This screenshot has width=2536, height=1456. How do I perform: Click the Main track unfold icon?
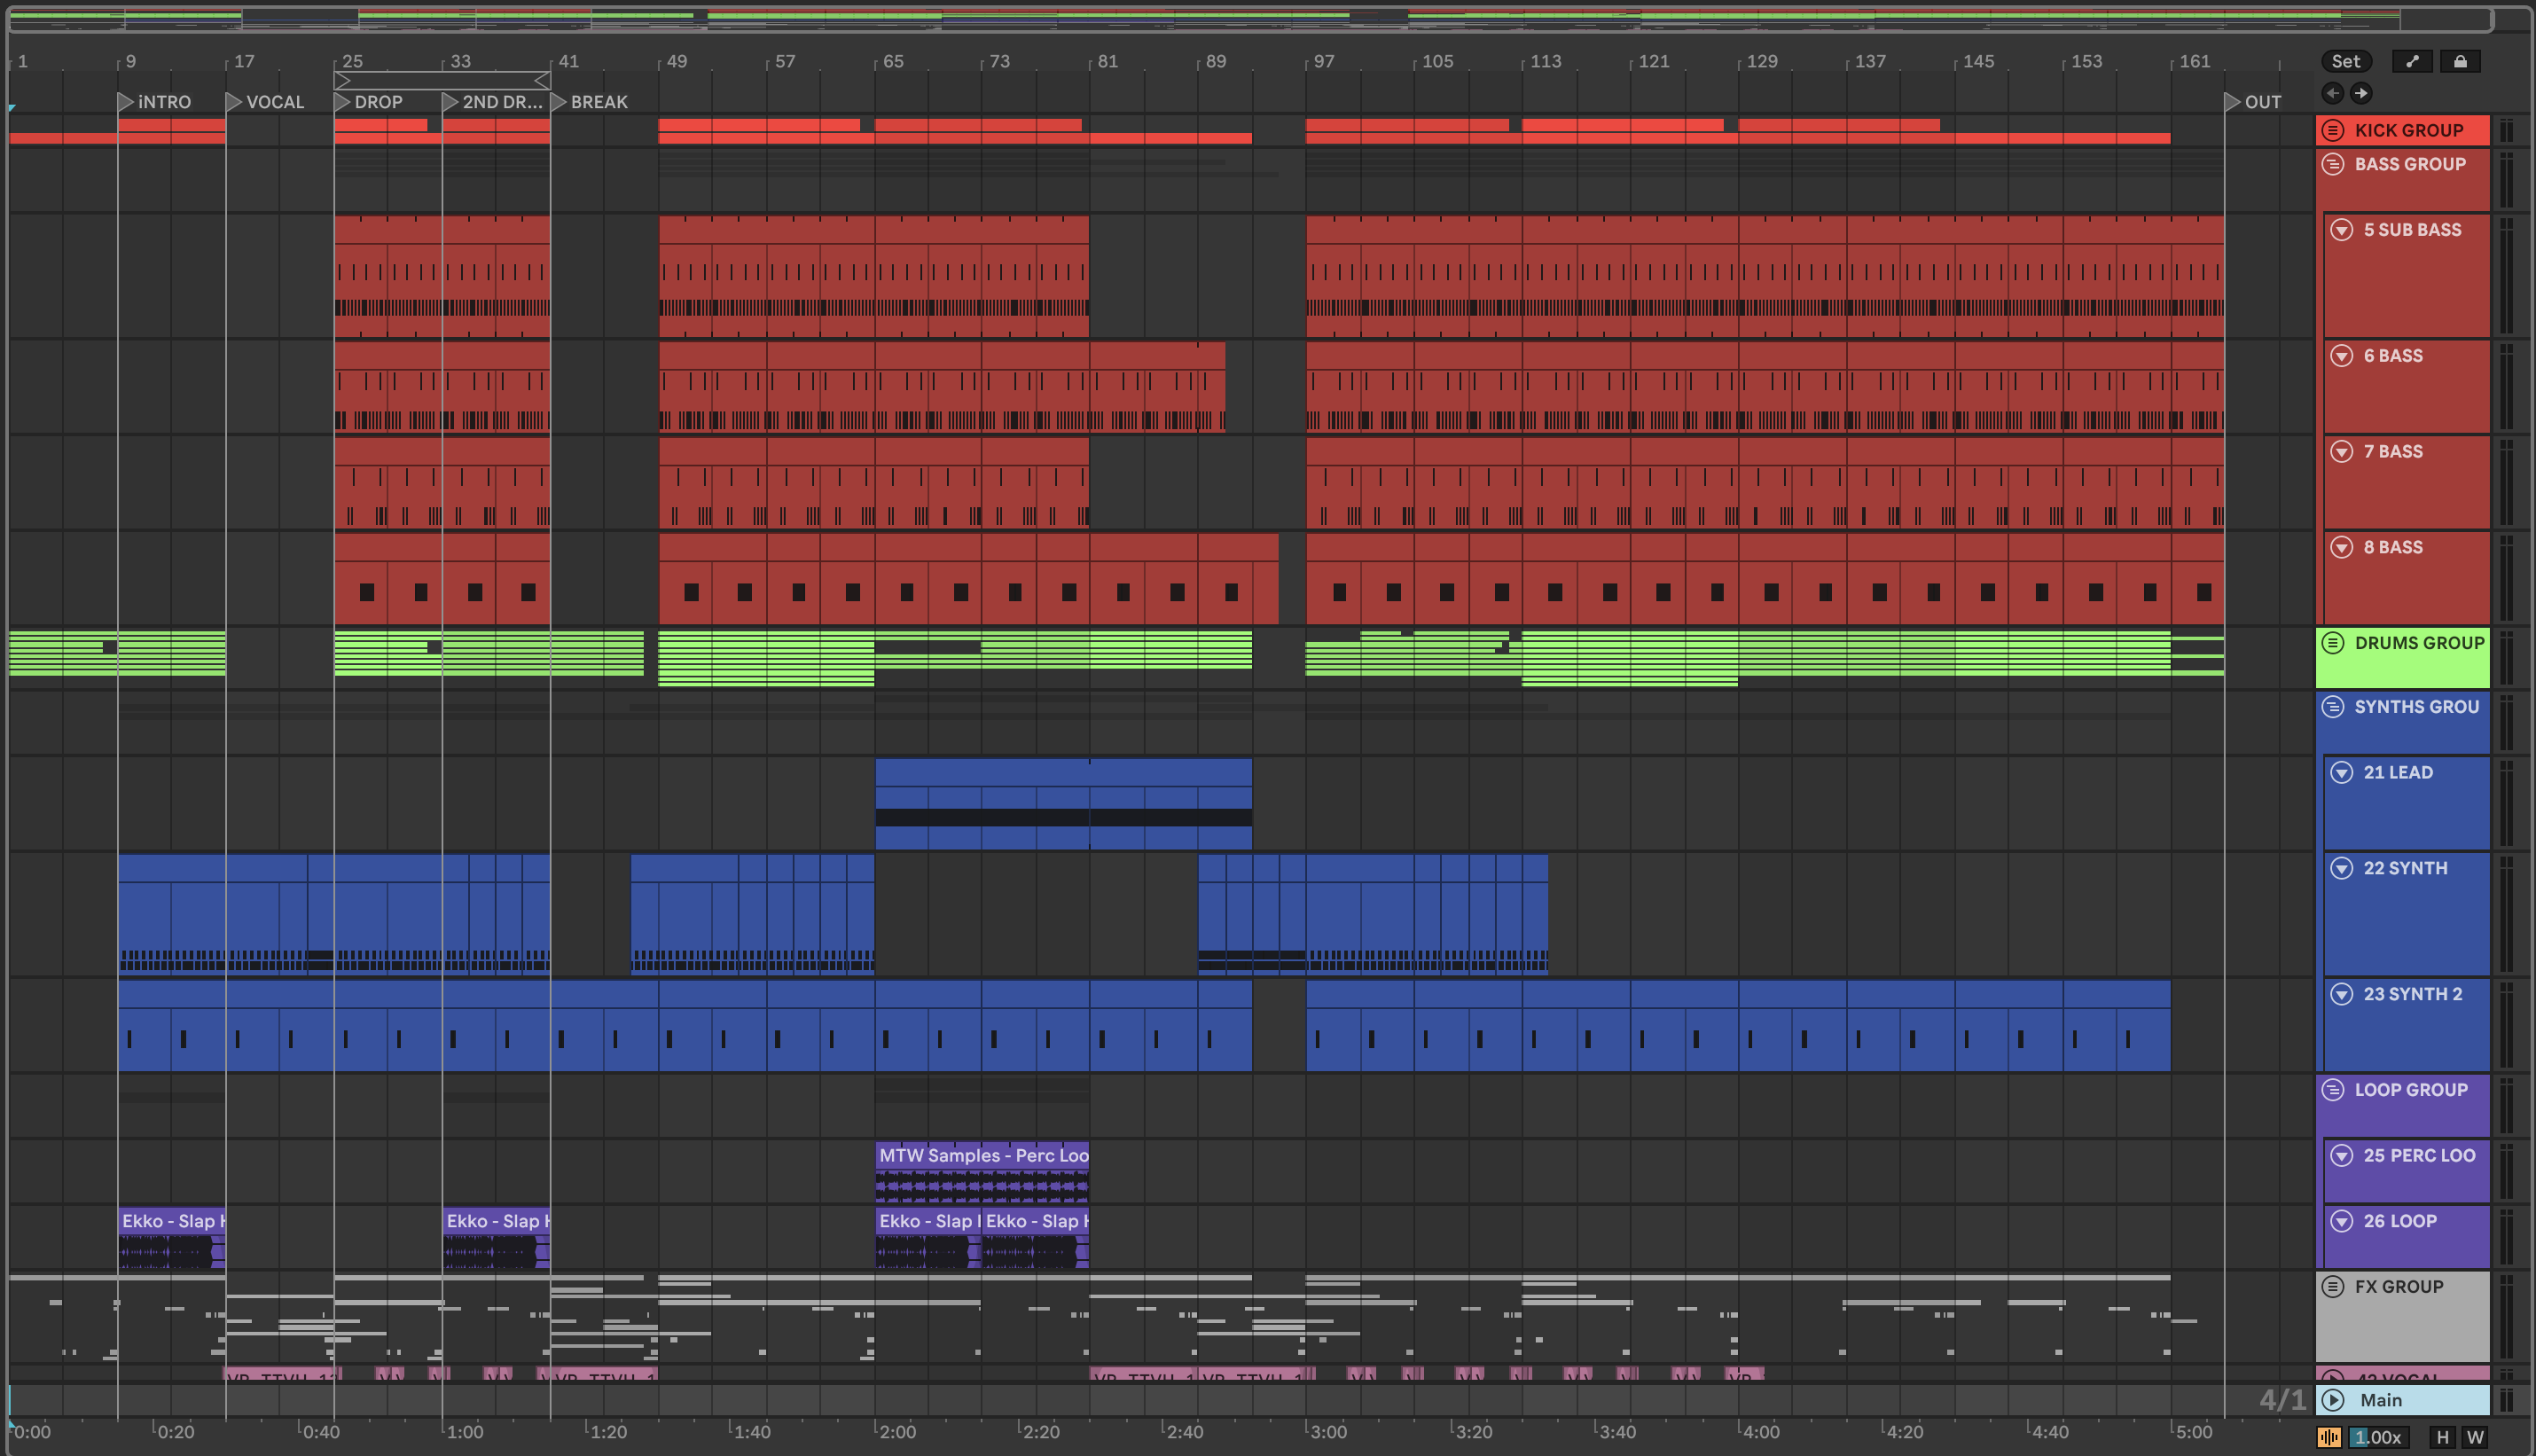(x=2333, y=1400)
